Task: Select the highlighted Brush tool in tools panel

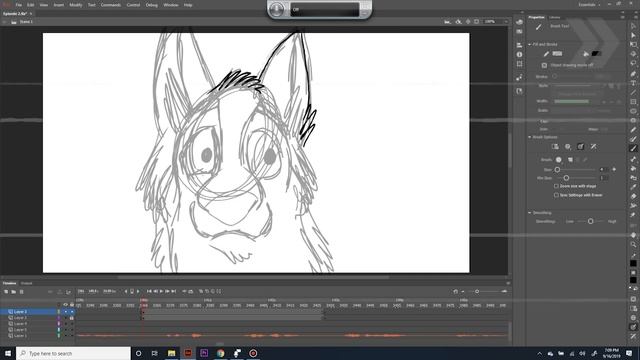Action: [x=633, y=149]
